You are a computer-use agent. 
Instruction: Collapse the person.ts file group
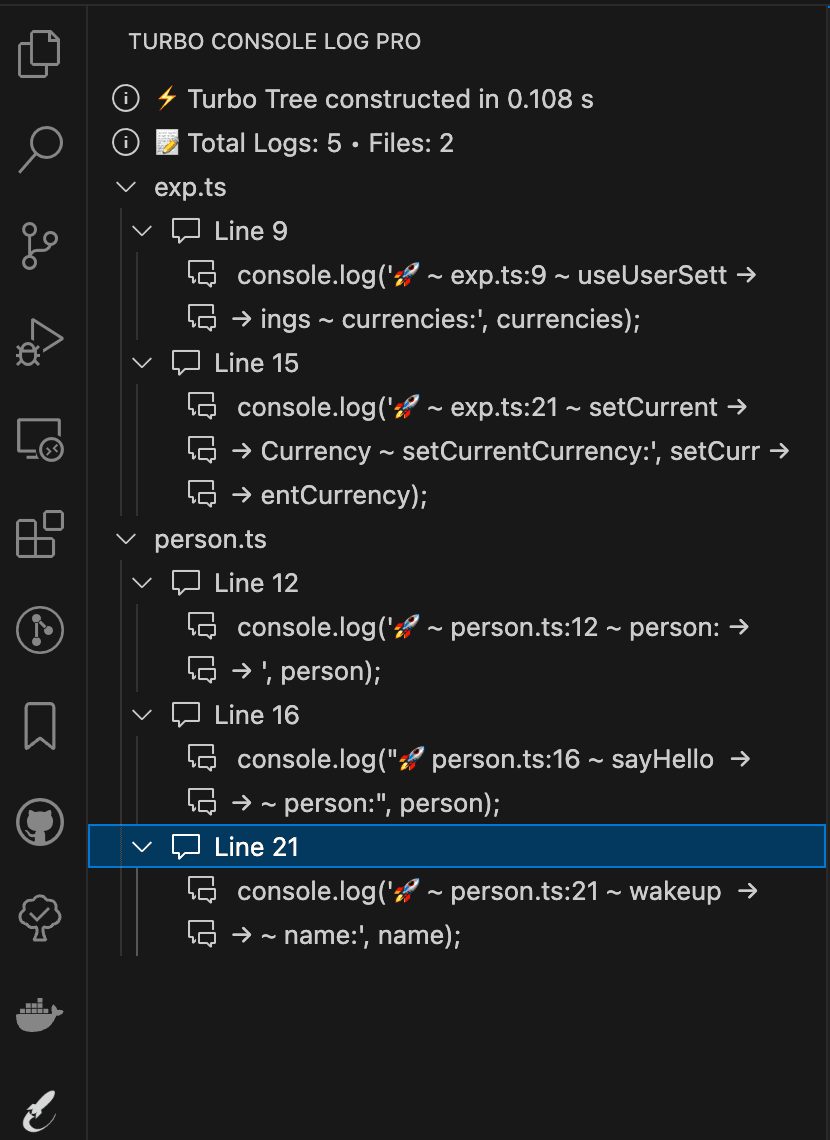click(x=125, y=538)
